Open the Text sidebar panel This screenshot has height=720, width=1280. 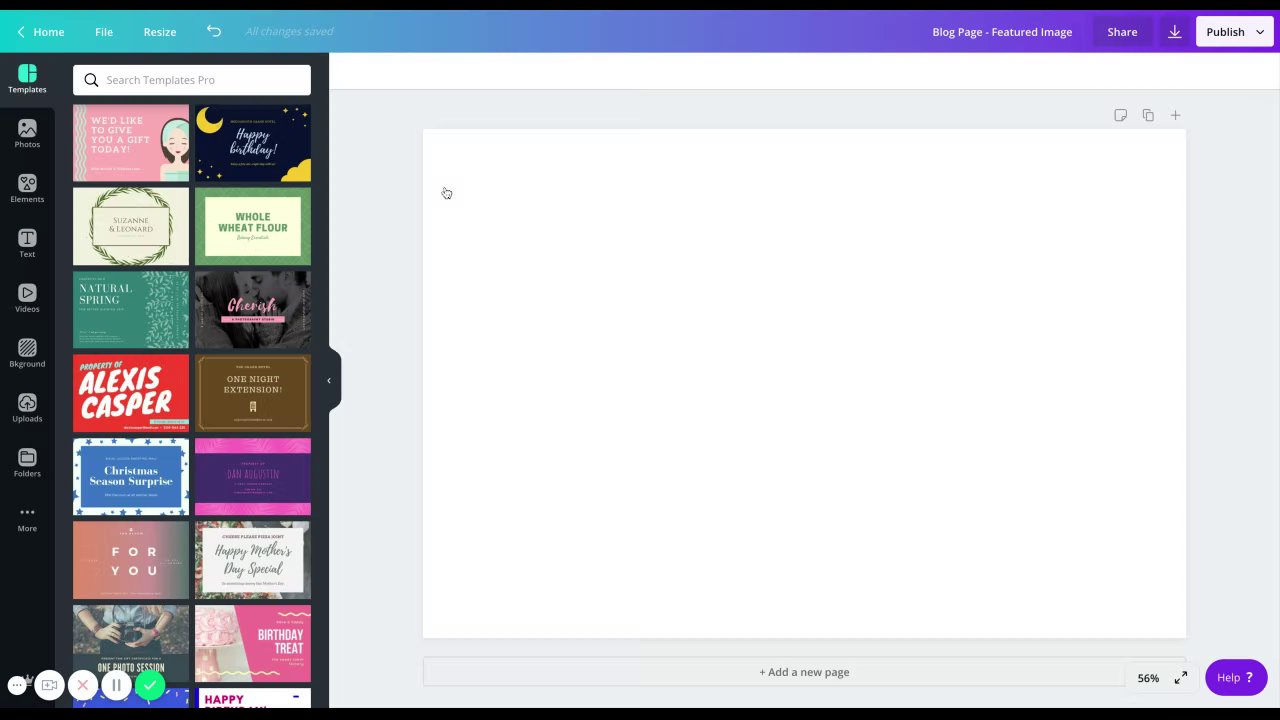(x=27, y=244)
